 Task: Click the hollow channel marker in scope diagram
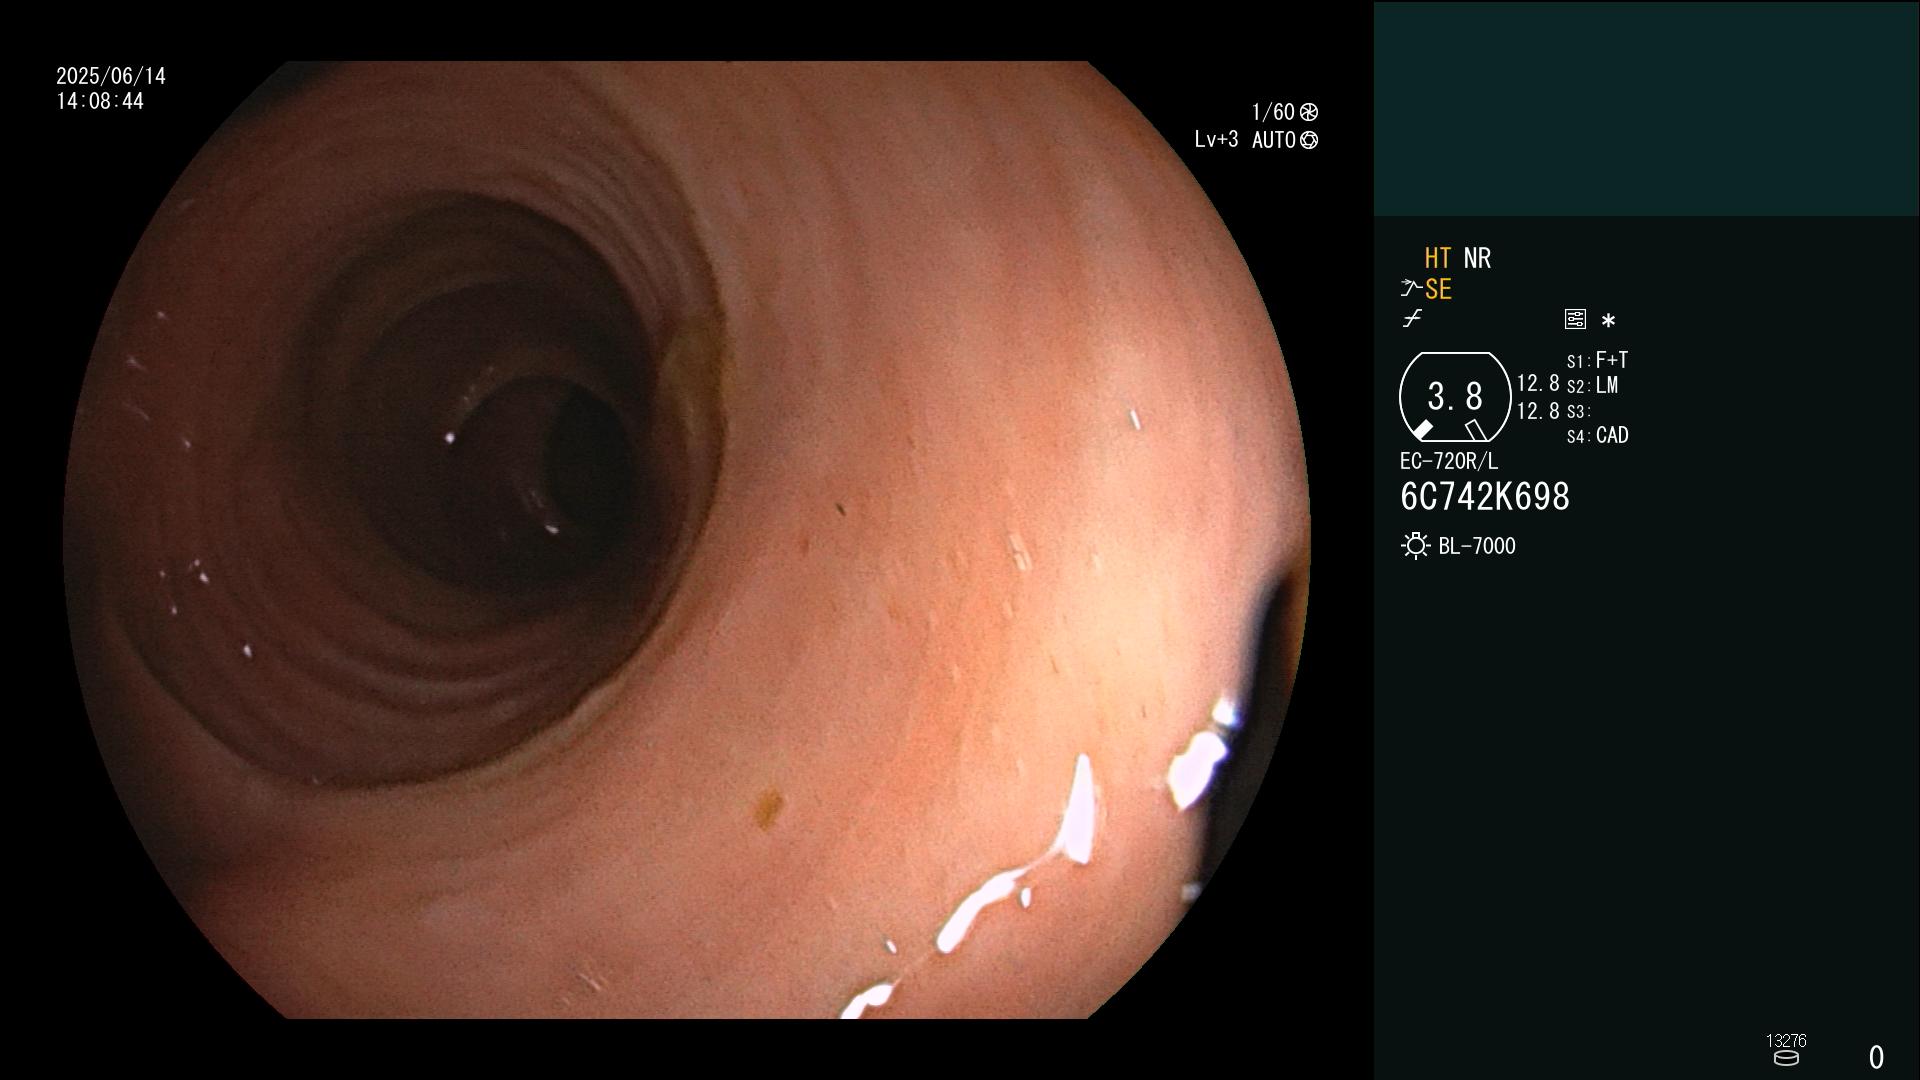[x=1475, y=430]
